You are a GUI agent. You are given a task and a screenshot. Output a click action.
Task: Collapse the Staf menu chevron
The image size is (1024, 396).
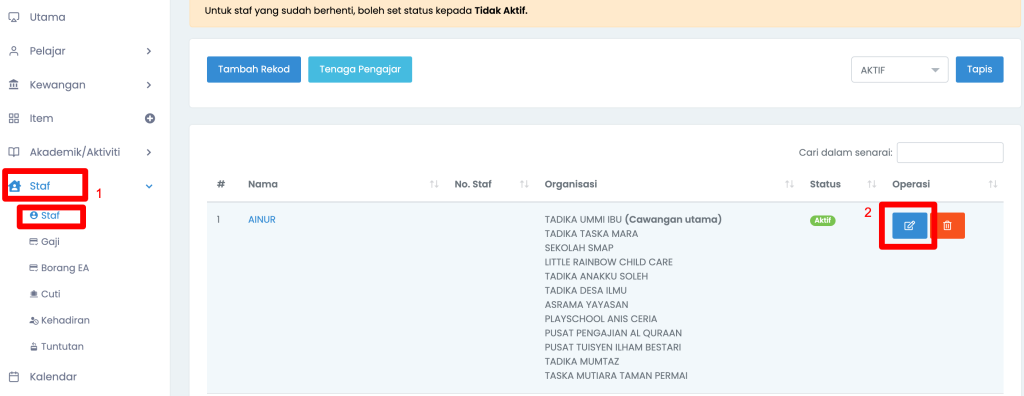[149, 186]
